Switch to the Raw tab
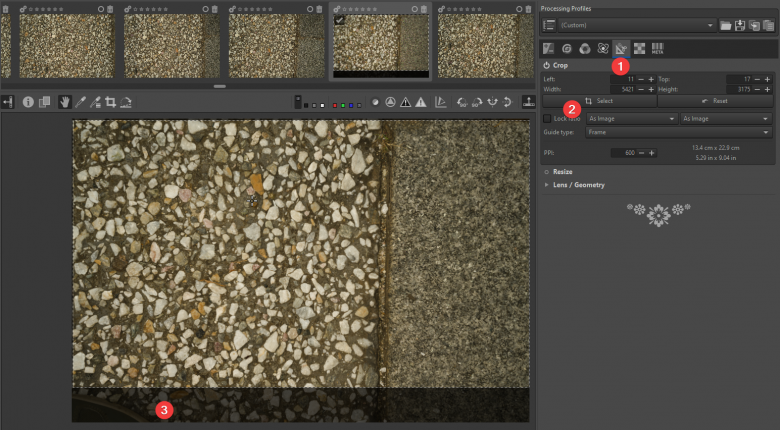 639,49
